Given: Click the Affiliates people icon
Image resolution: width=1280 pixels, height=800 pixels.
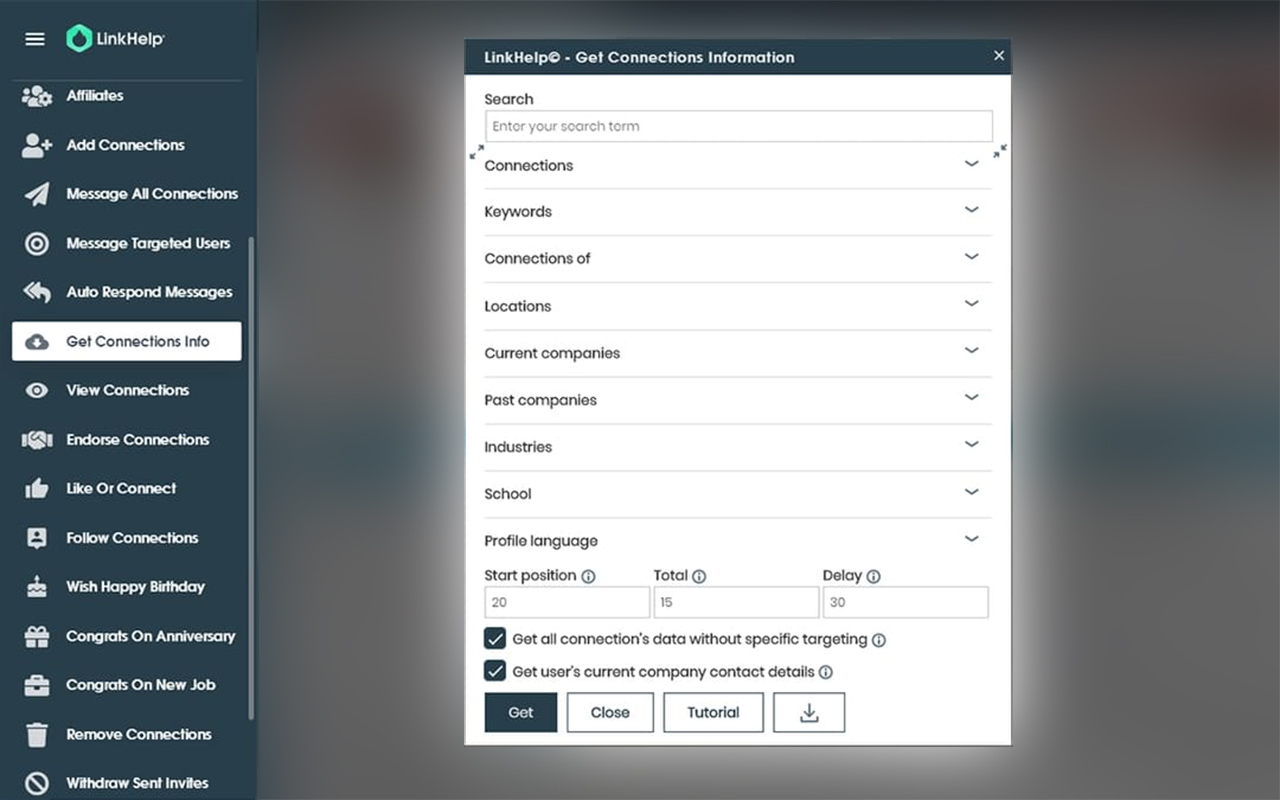Looking at the screenshot, I should click(x=37, y=96).
